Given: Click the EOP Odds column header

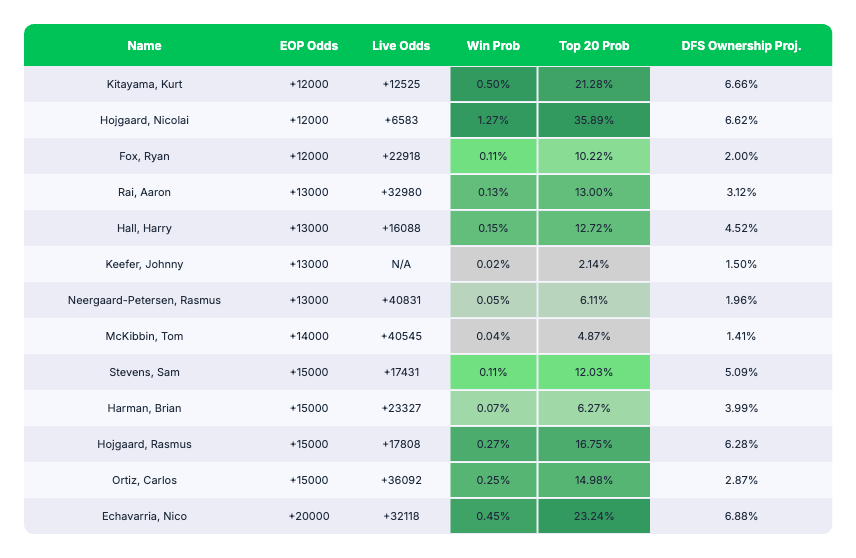Looking at the screenshot, I should coord(308,46).
